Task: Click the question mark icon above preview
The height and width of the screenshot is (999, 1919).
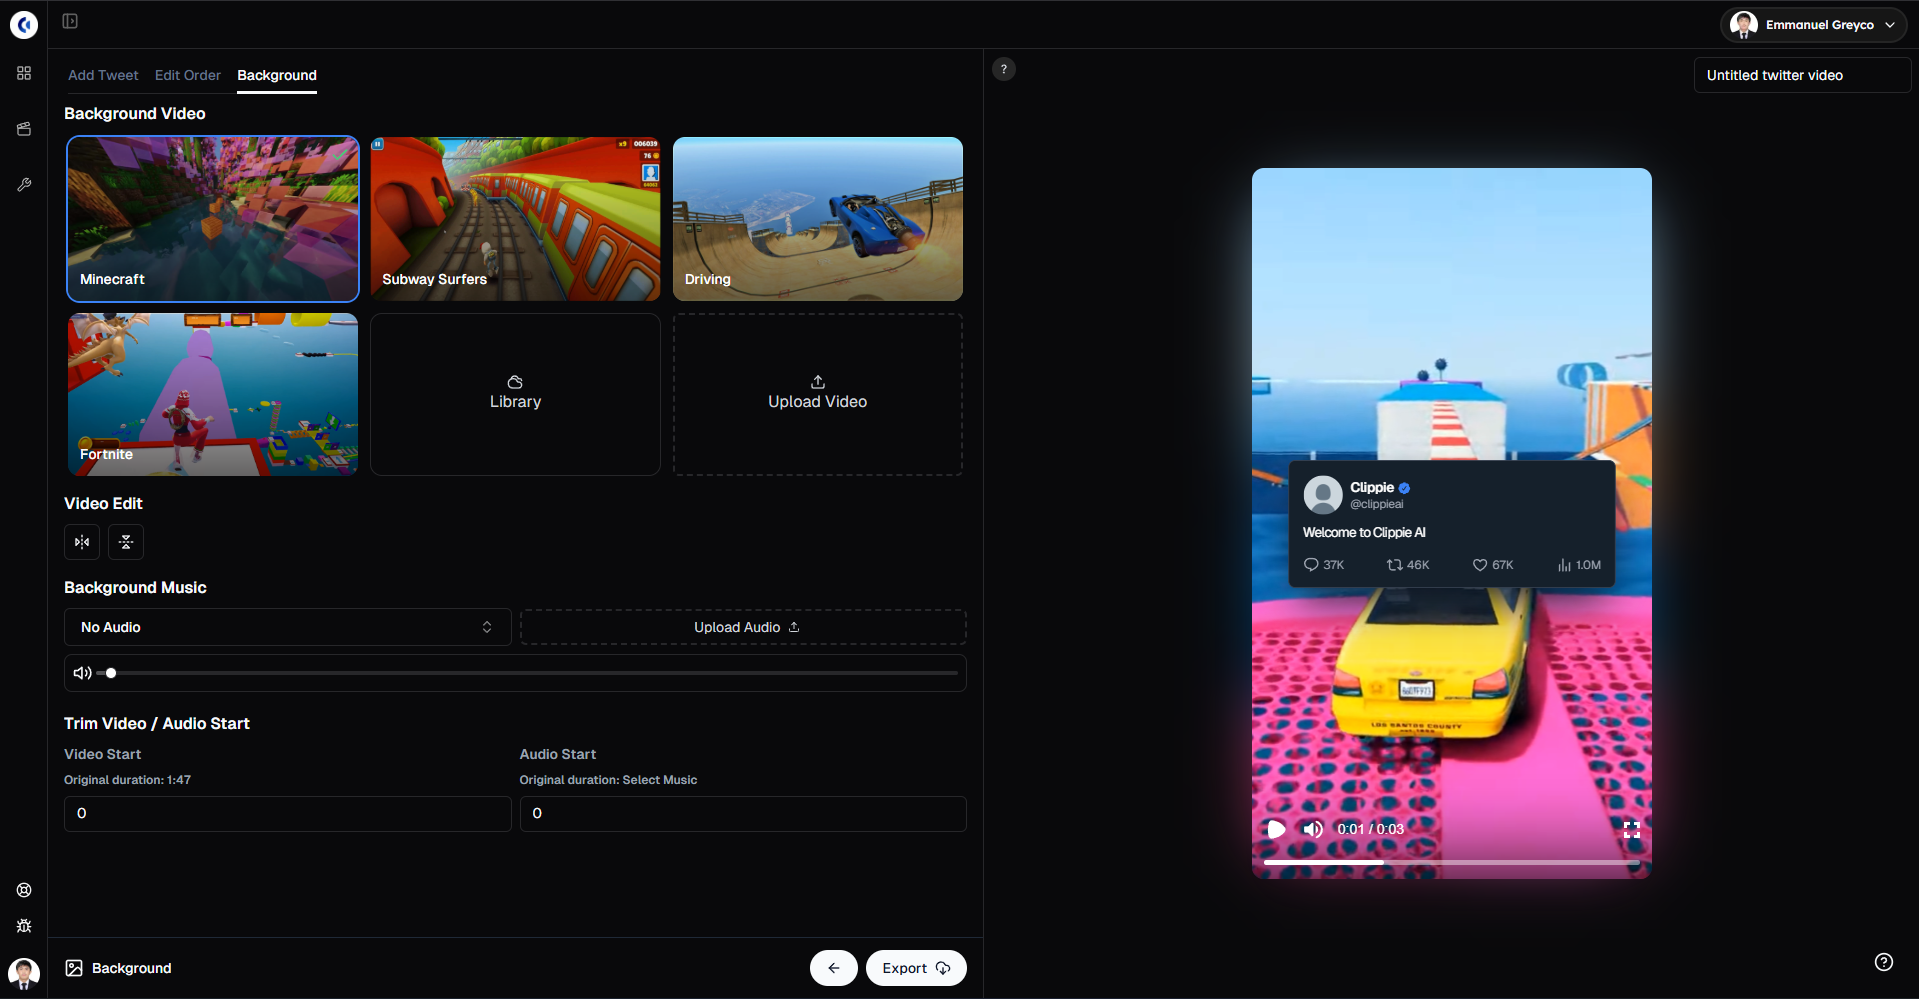Action: point(1004,69)
